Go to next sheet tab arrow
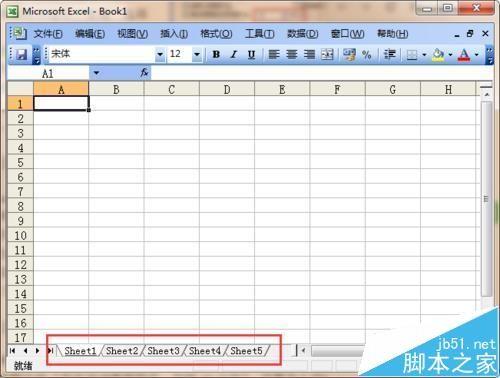Screen dimensions: 500x378 (37, 350)
